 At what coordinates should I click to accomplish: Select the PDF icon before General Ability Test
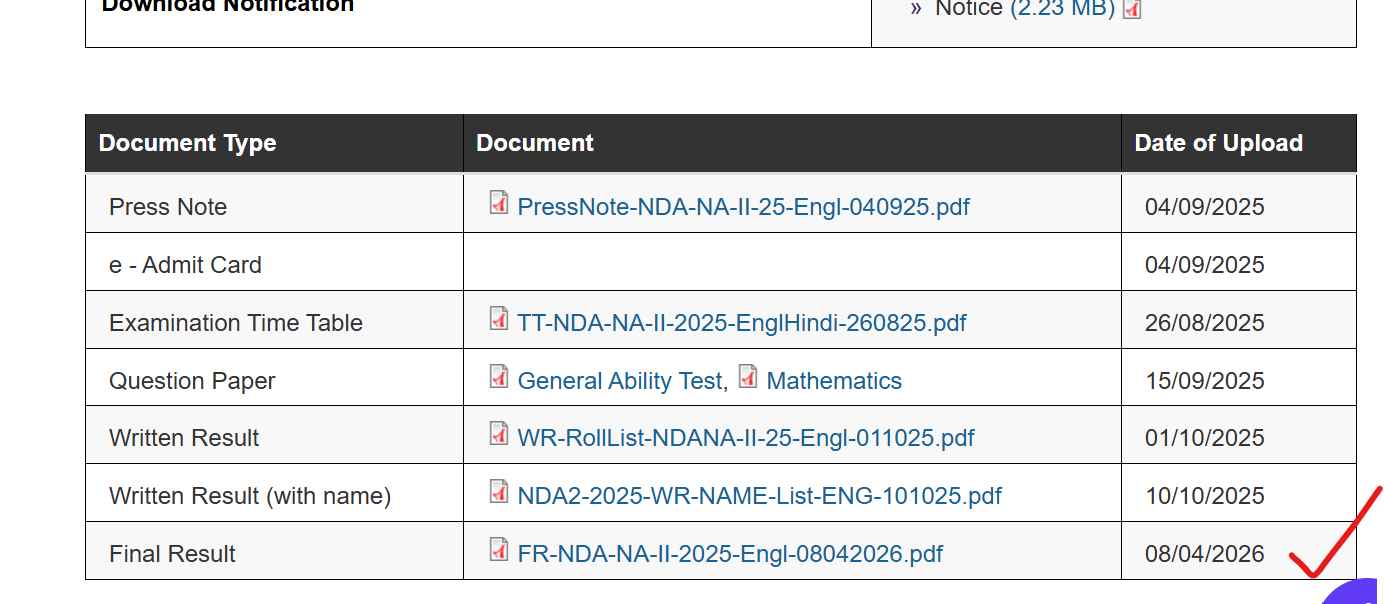499,377
